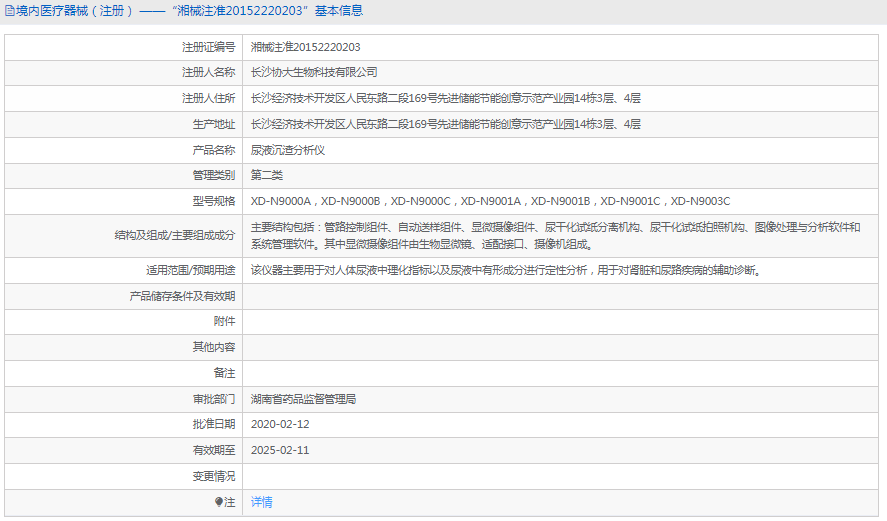This screenshot has width=887, height=521.
Task: Click management class value 第二类
Action: 266,175
